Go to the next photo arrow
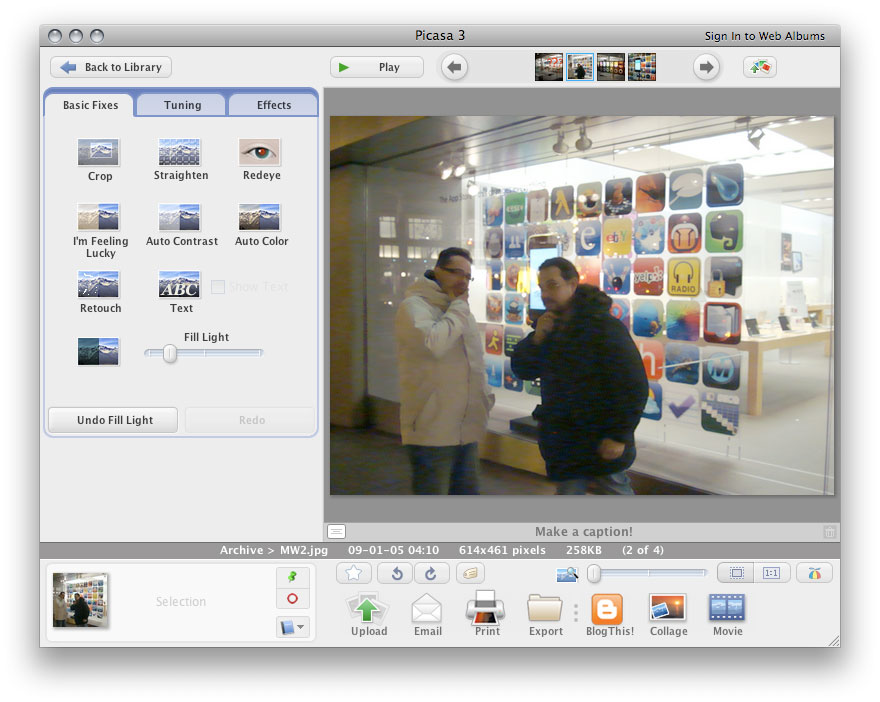Image resolution: width=880 pixels, height=702 pixels. pos(707,67)
